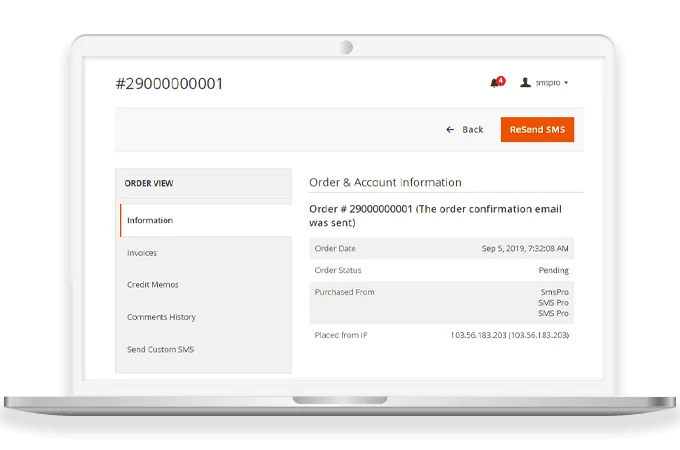Click the #29000000001 page title
The image size is (680, 450).
coord(169,84)
